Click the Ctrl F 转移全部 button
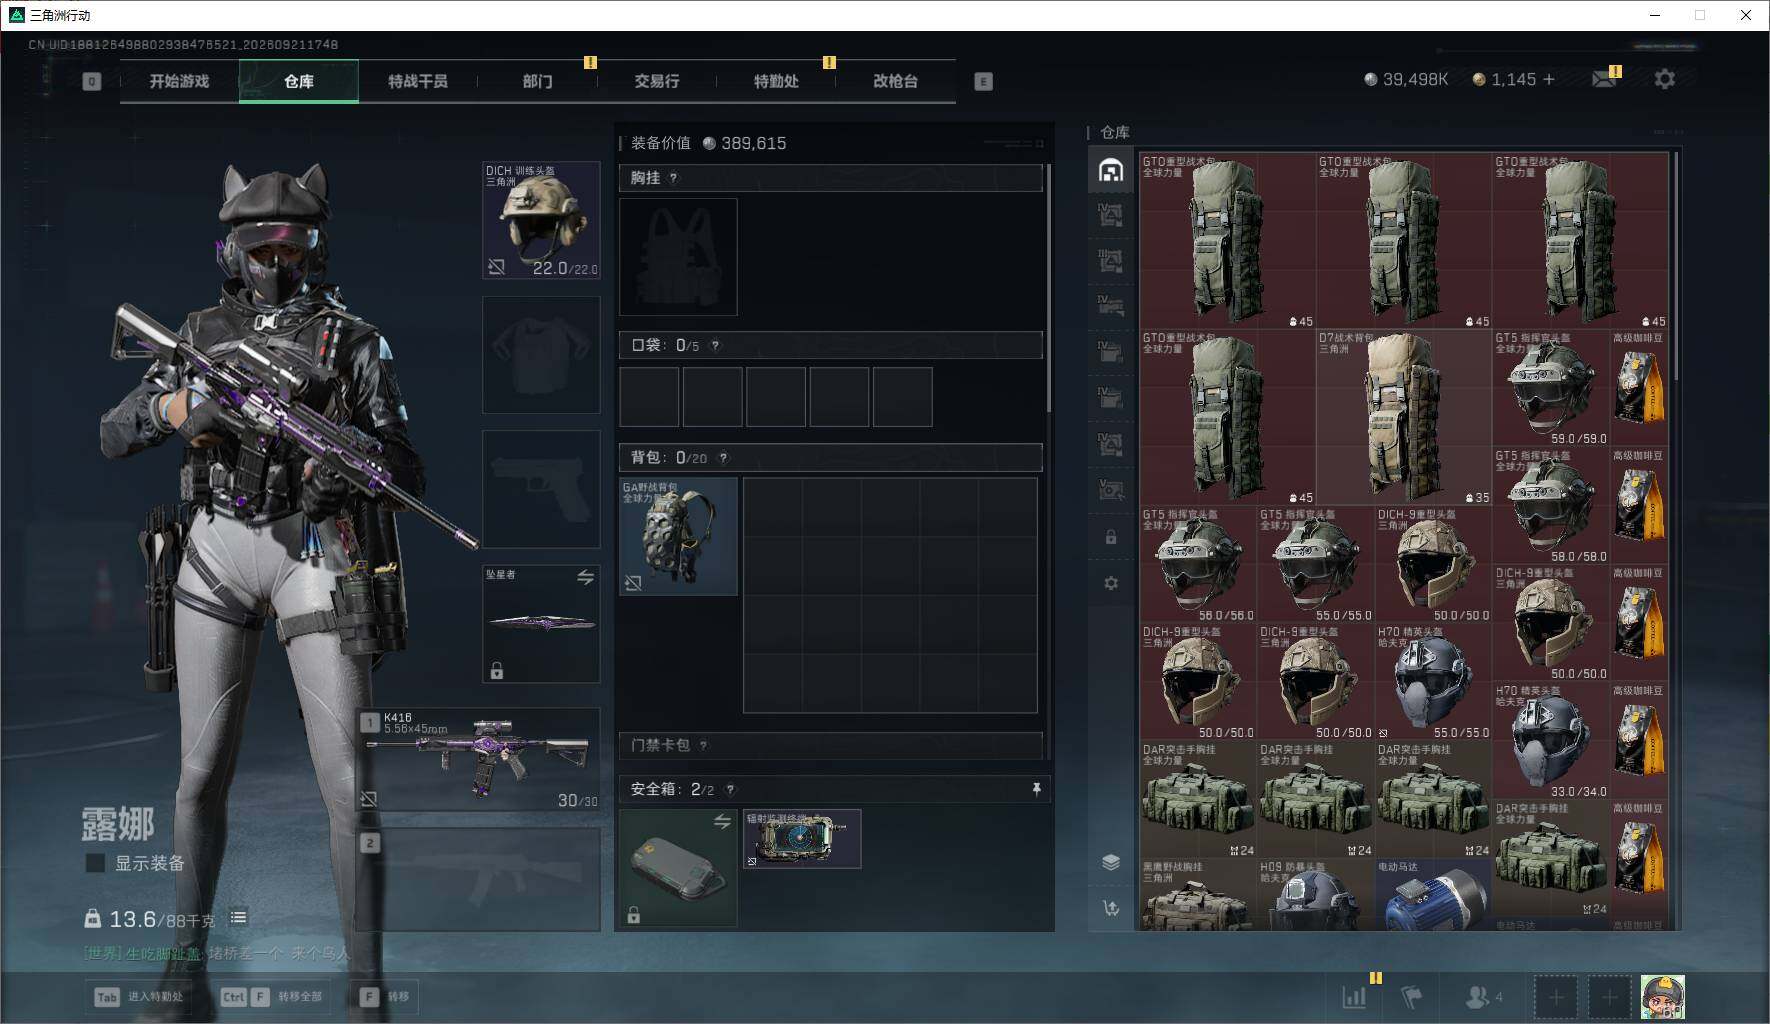Image resolution: width=1770 pixels, height=1024 pixels. [x=272, y=997]
